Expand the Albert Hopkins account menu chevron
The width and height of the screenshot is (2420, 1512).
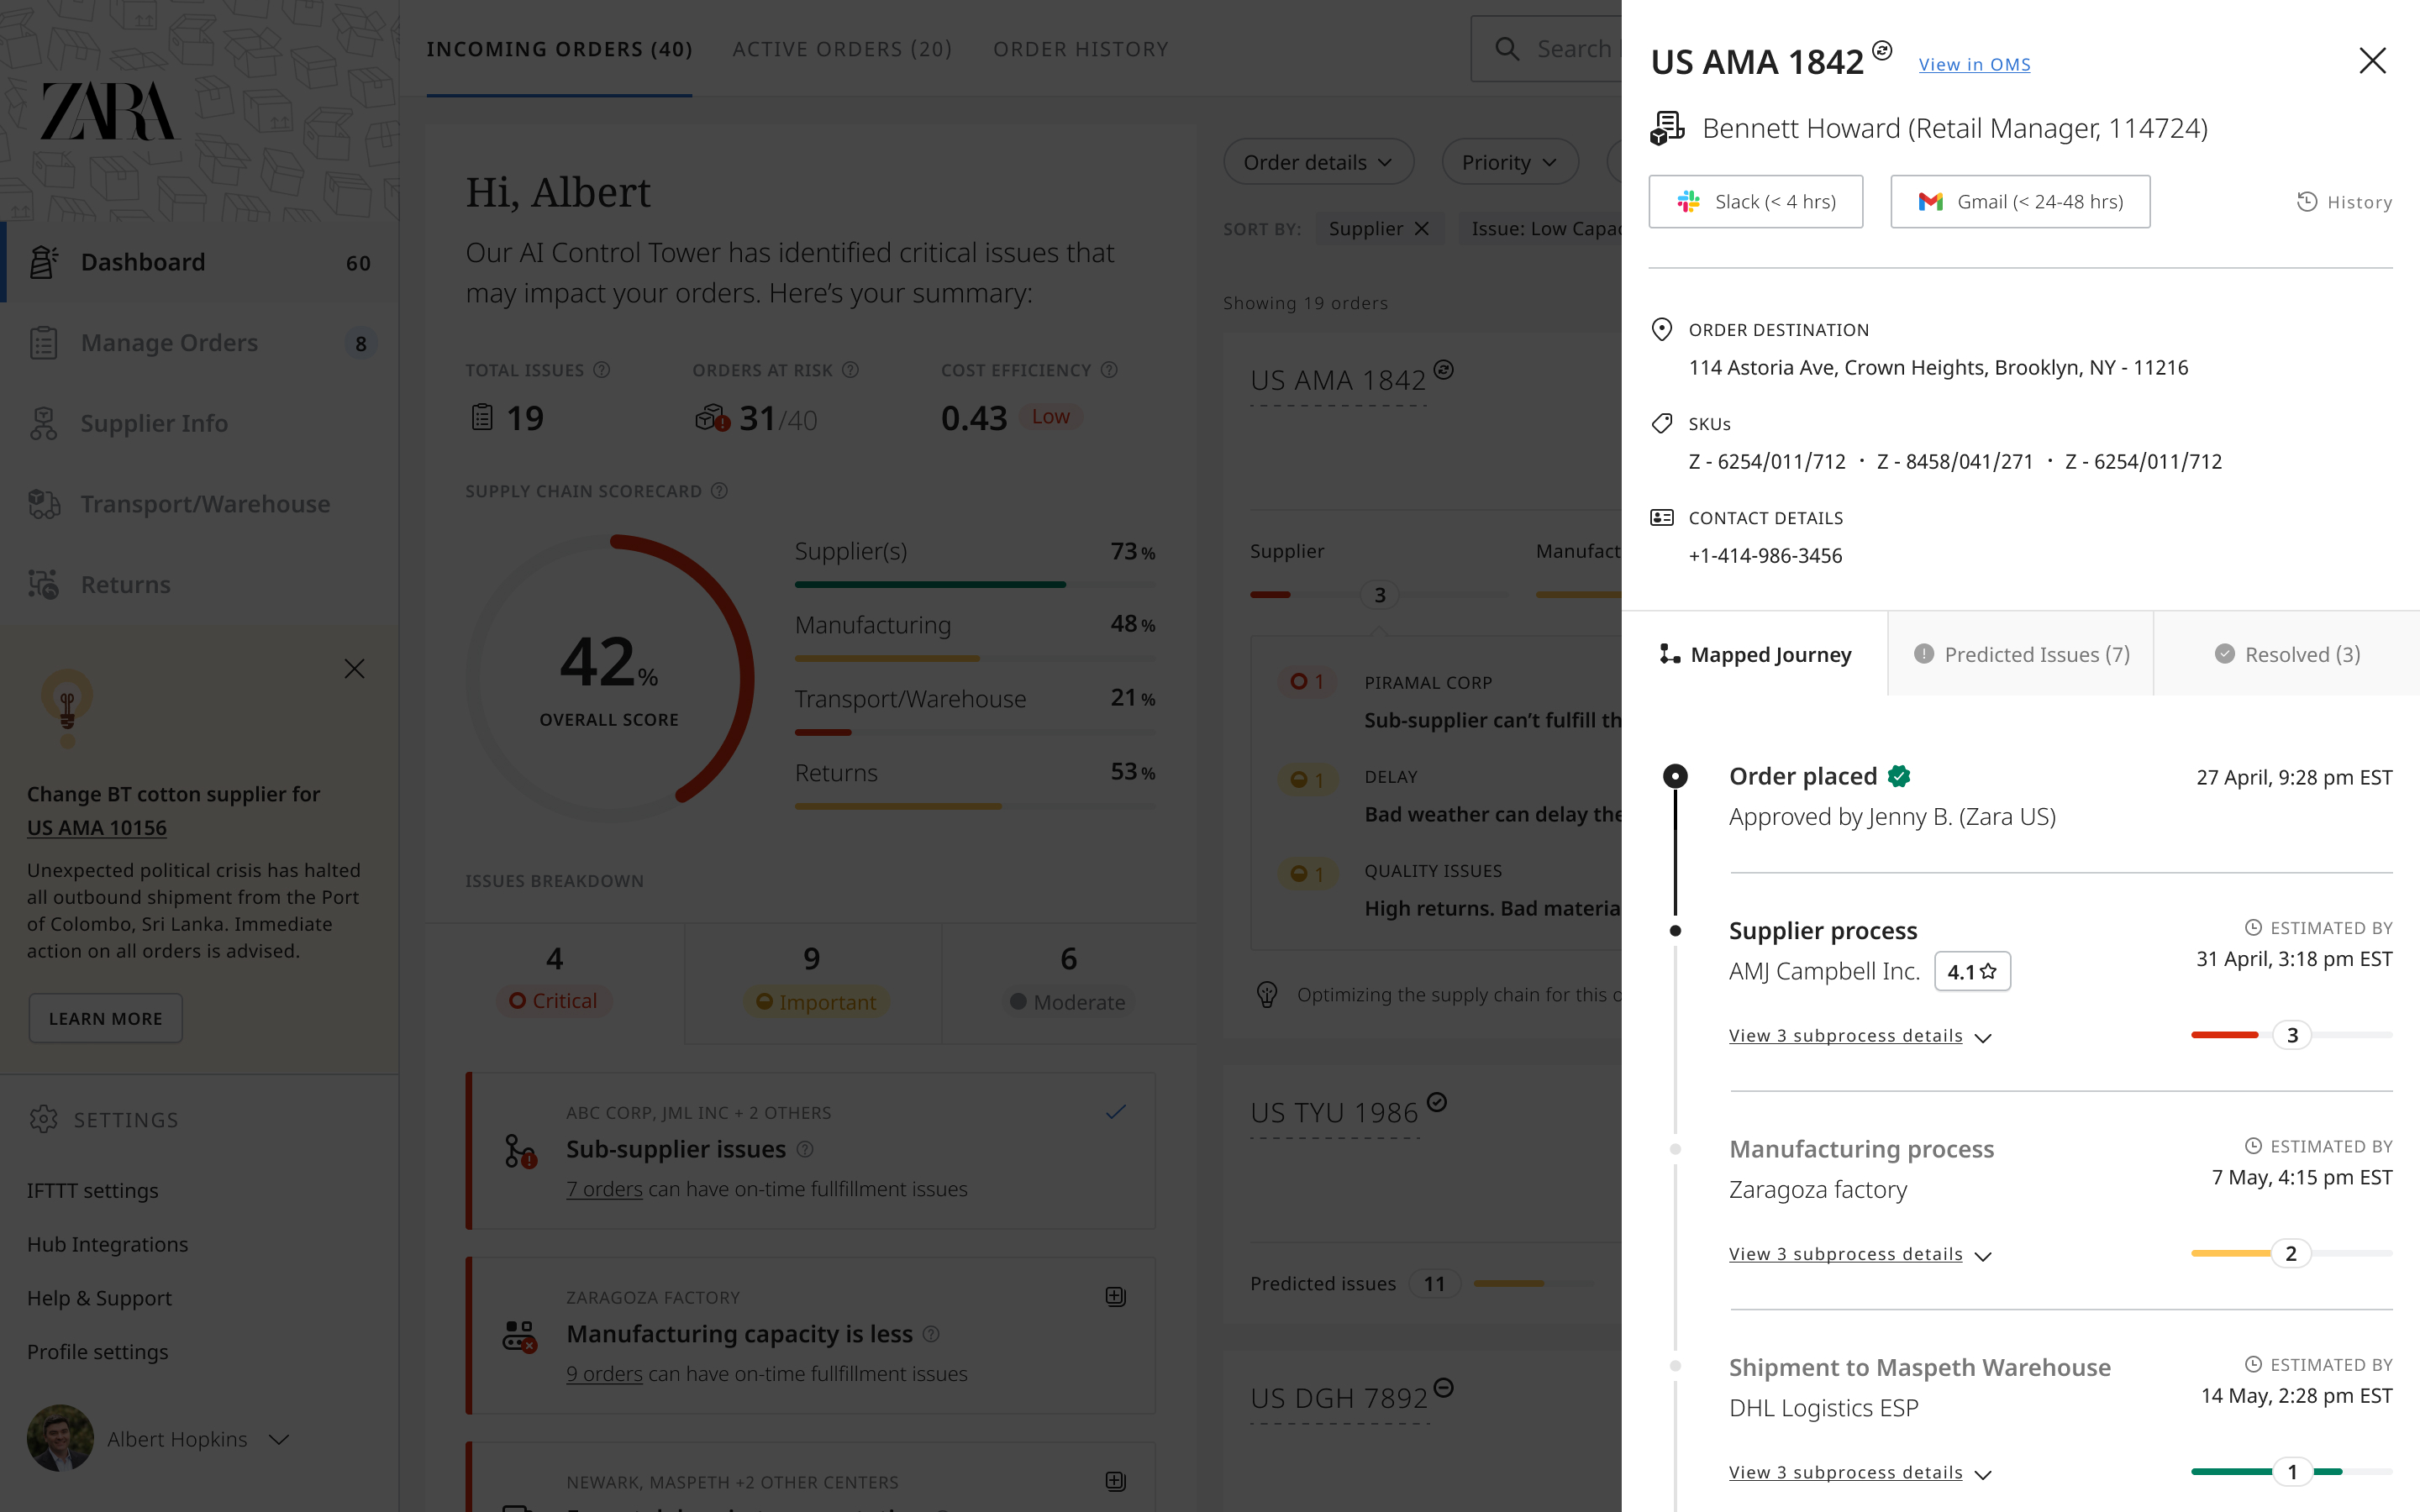280,1439
